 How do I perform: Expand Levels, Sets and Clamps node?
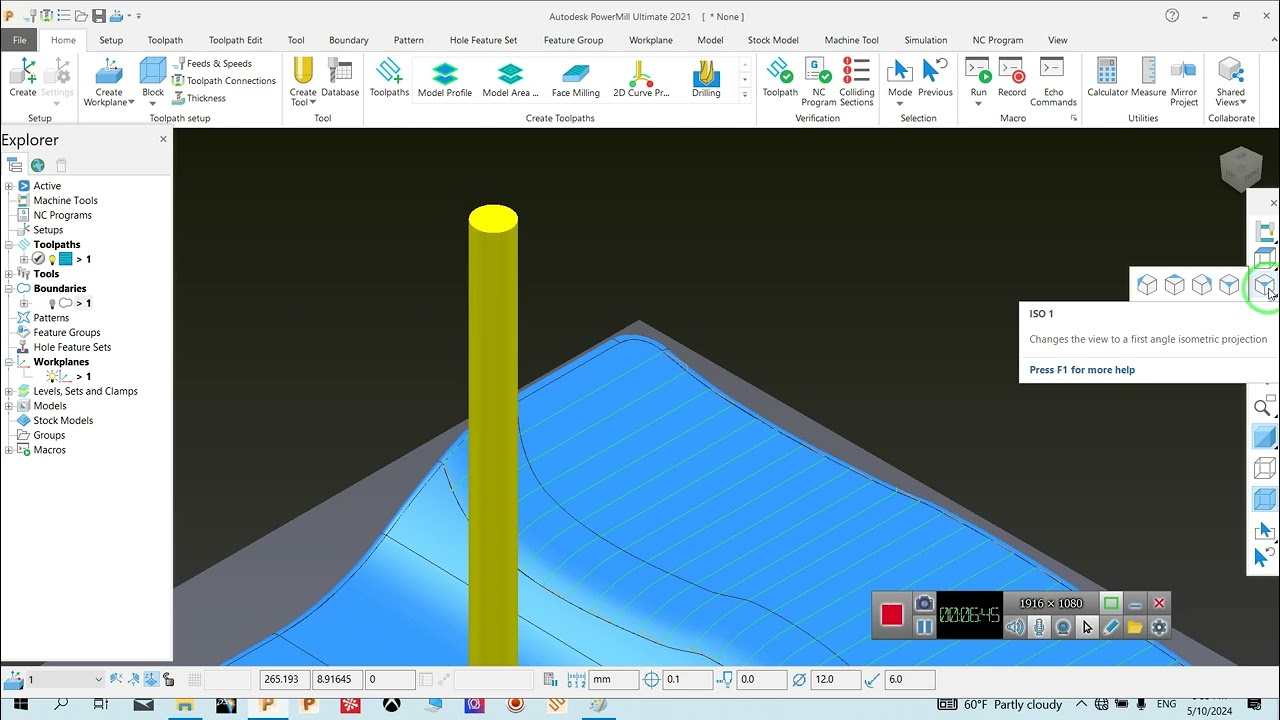[x=9, y=391]
